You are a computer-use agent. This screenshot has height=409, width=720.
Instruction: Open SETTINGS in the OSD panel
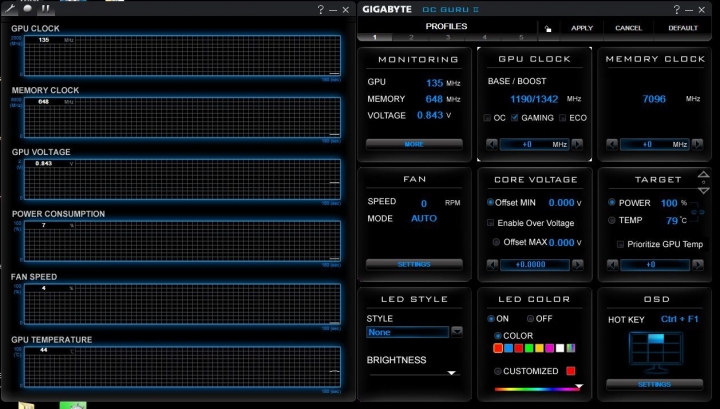[655, 384]
